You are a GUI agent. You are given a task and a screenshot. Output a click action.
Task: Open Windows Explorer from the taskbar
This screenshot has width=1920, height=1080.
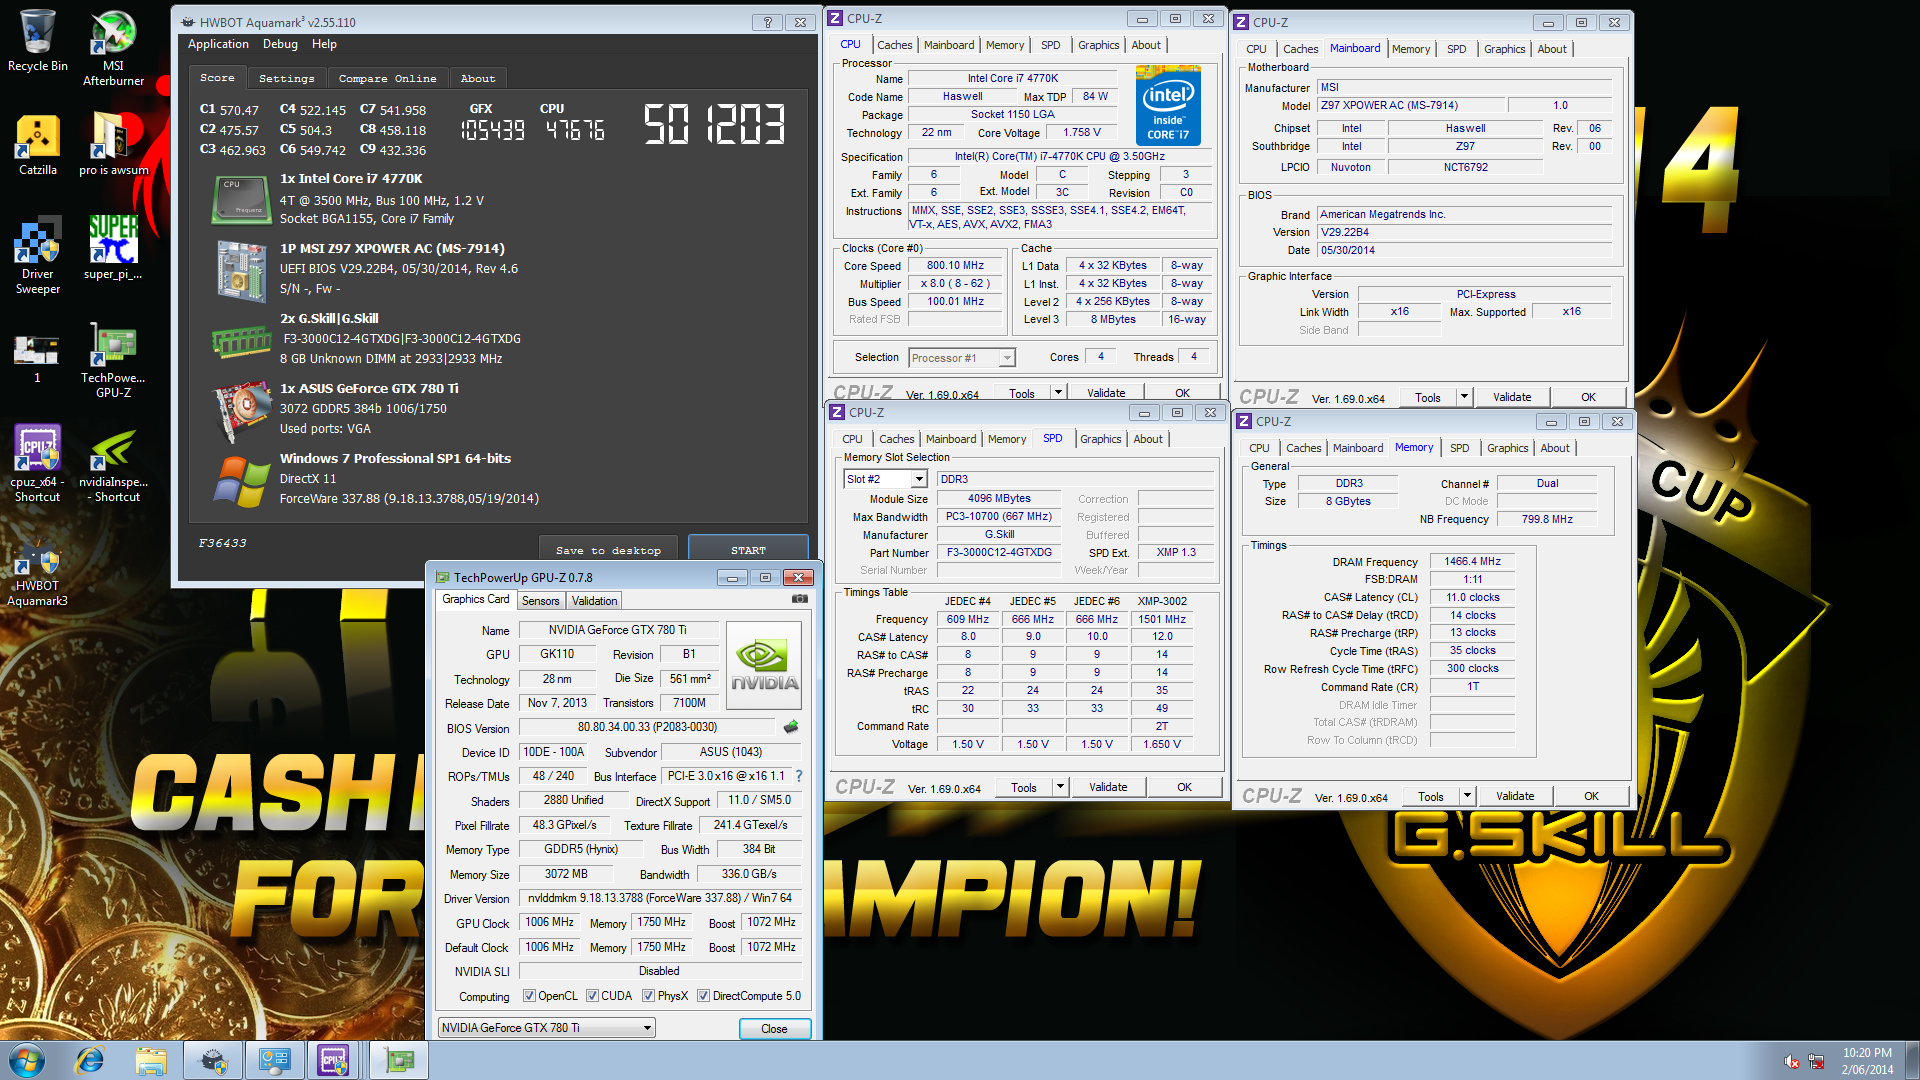point(151,1060)
